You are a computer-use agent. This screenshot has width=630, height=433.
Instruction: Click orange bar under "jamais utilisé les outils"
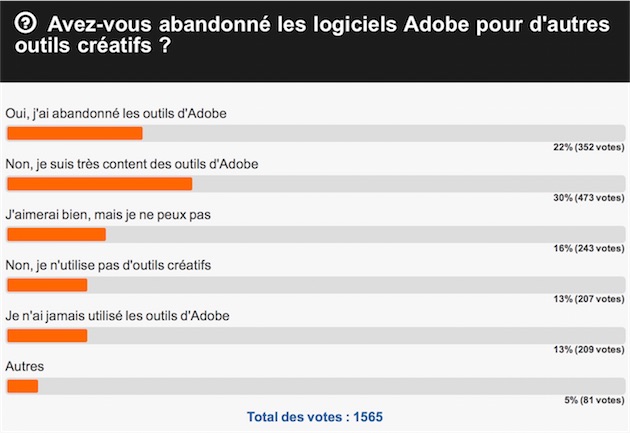click(x=47, y=336)
